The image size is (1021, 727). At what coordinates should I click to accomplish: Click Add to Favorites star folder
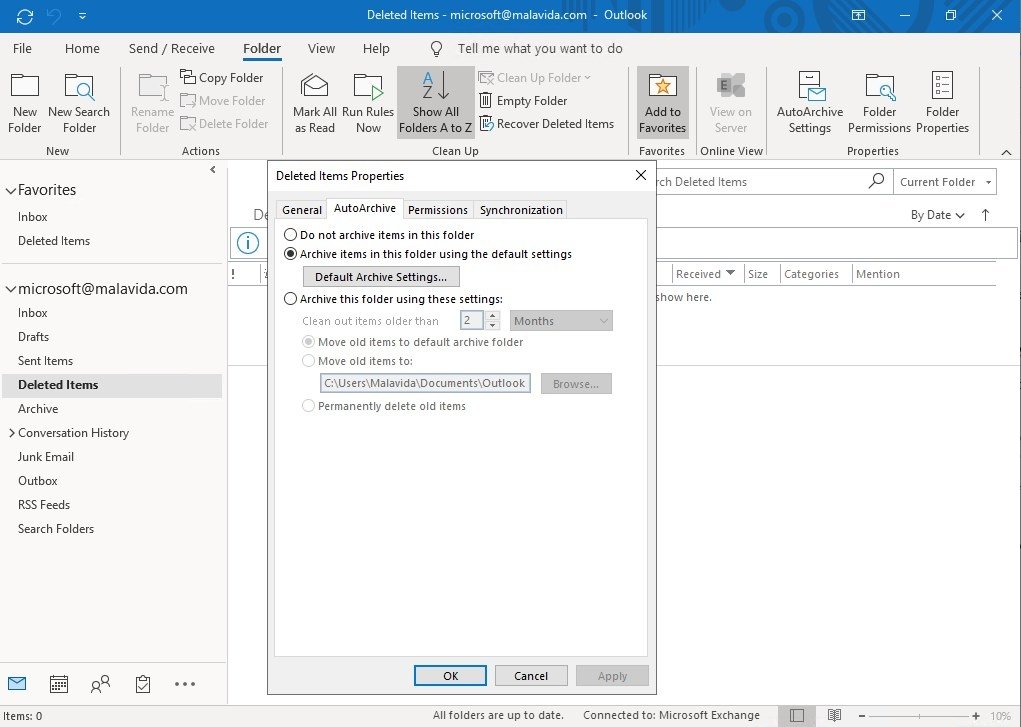click(662, 102)
